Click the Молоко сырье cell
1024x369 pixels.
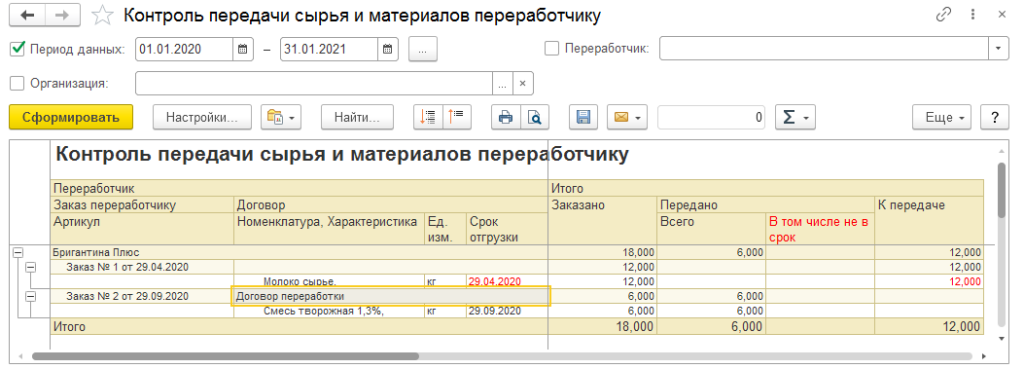coord(329,281)
